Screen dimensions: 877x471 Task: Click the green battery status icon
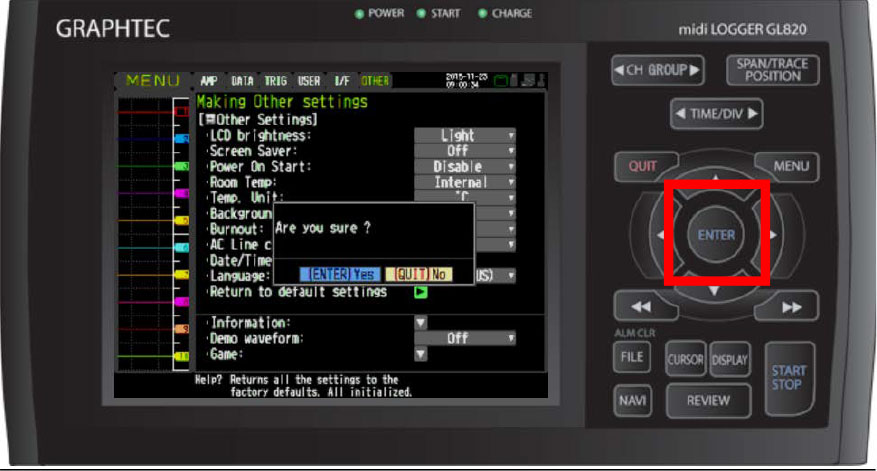[500, 81]
